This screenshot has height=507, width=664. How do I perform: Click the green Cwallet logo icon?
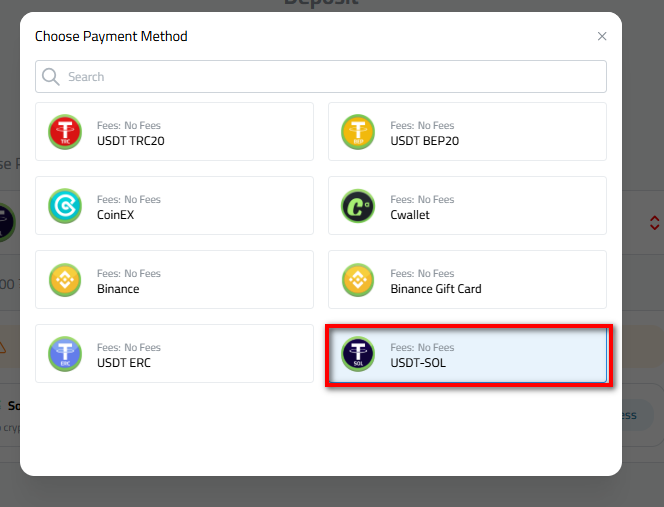pos(358,206)
